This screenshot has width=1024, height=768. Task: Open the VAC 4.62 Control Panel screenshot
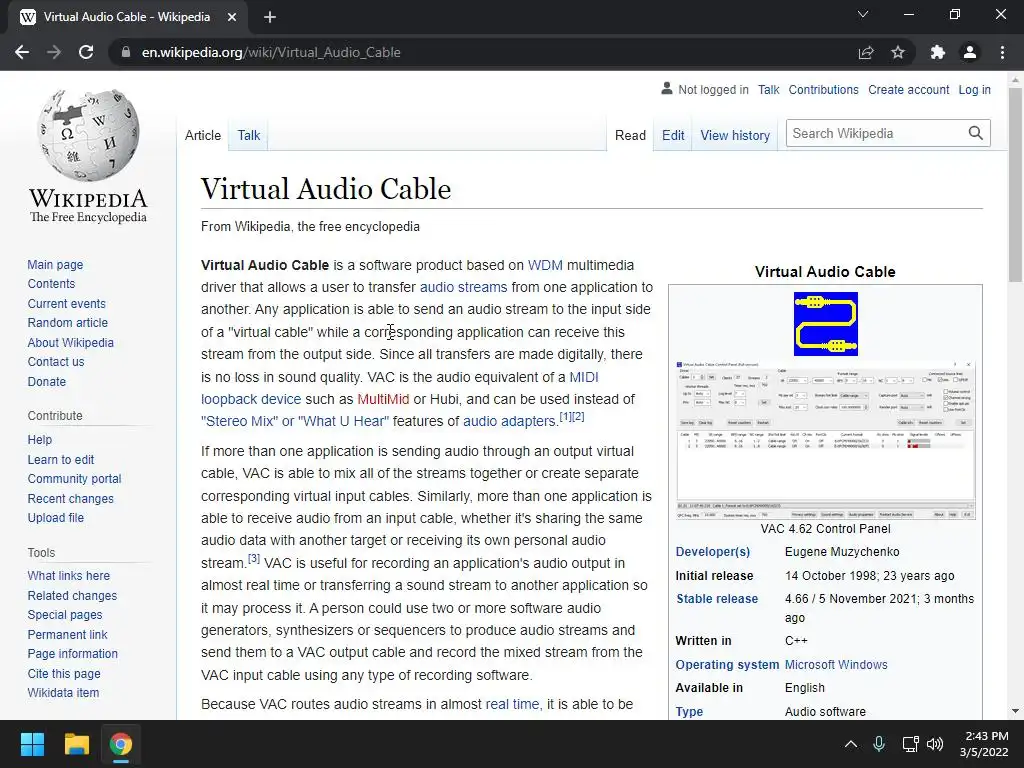(825, 440)
